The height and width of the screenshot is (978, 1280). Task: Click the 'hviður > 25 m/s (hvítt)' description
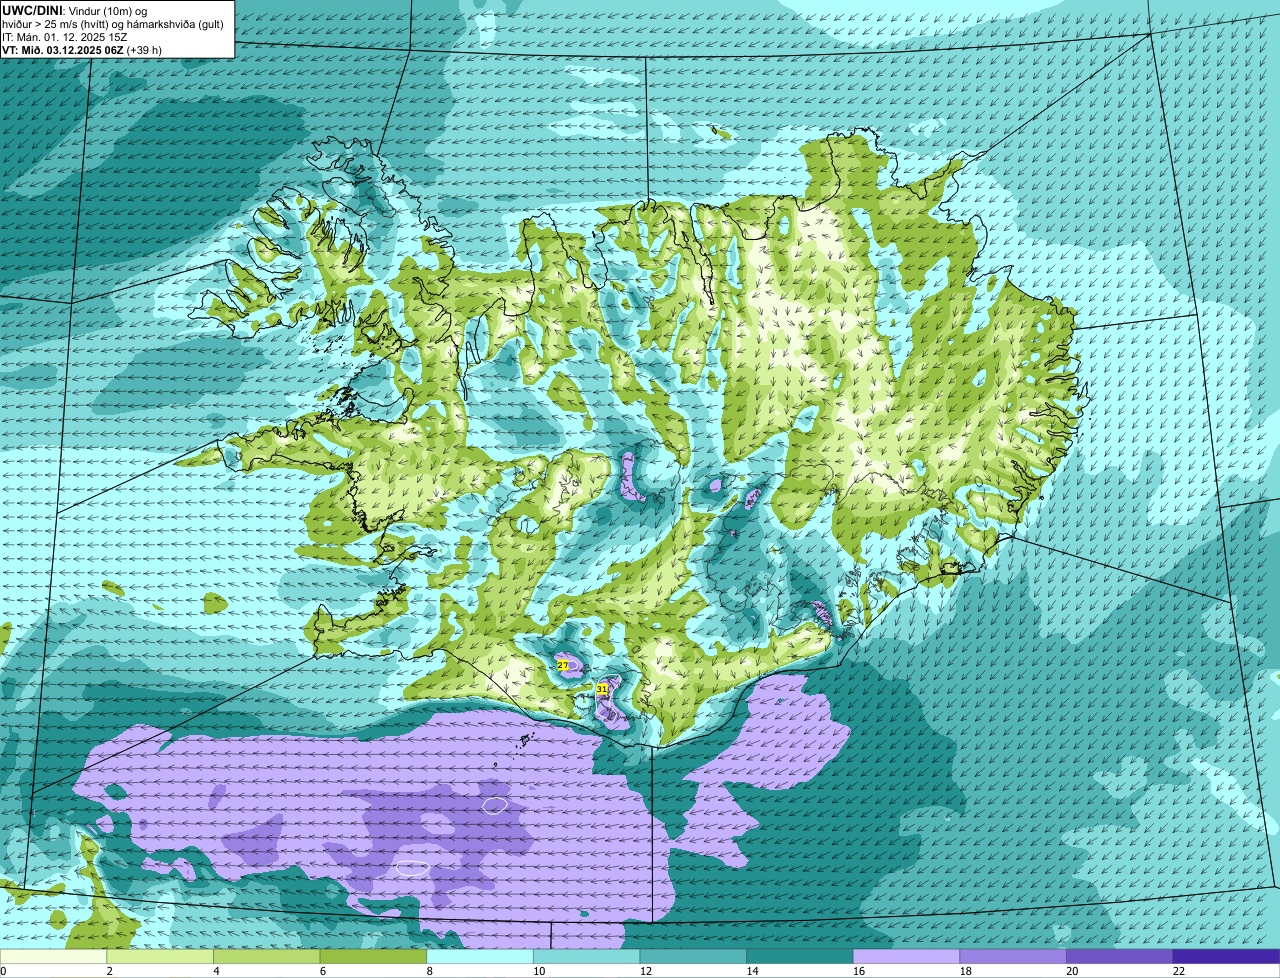tap(55, 24)
